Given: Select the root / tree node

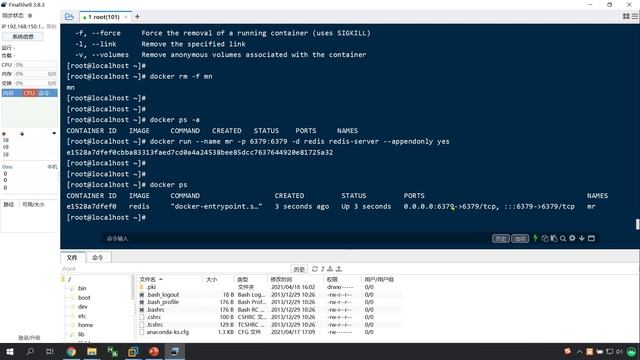Looking at the screenshot, I should pyautogui.click(x=69, y=280).
